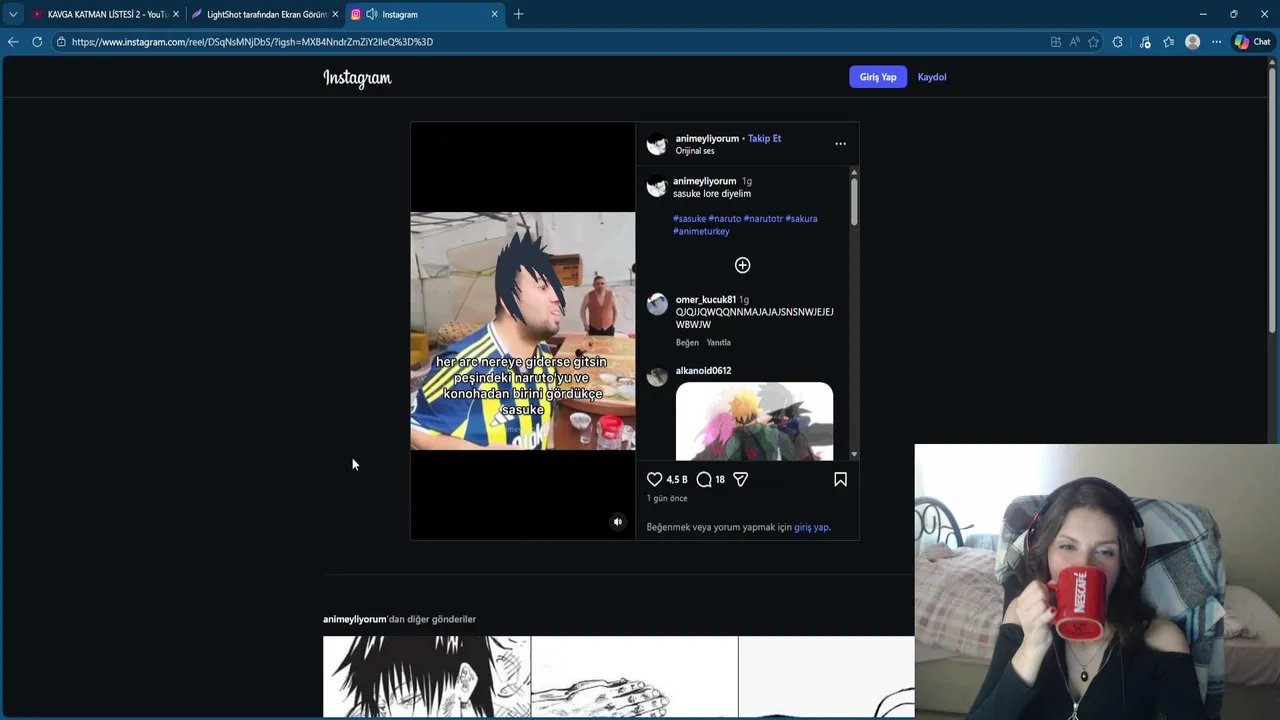Open the favorites list icon
The image size is (1280, 720).
[x=1168, y=42]
